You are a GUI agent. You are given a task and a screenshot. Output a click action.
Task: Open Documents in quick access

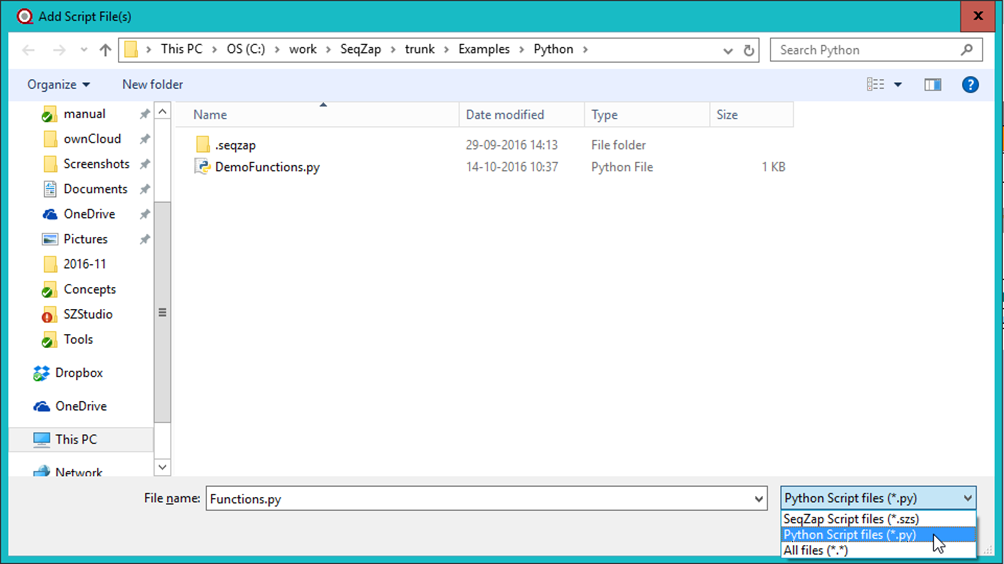point(95,189)
